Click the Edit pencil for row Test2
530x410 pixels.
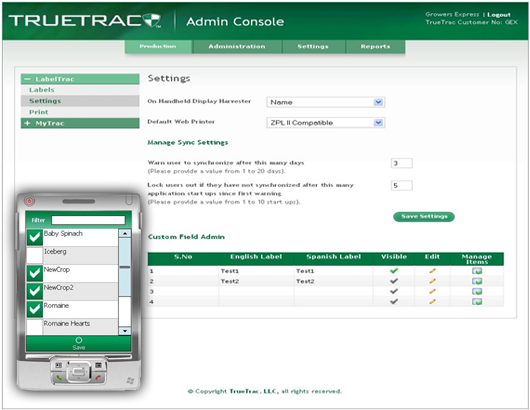tap(432, 281)
